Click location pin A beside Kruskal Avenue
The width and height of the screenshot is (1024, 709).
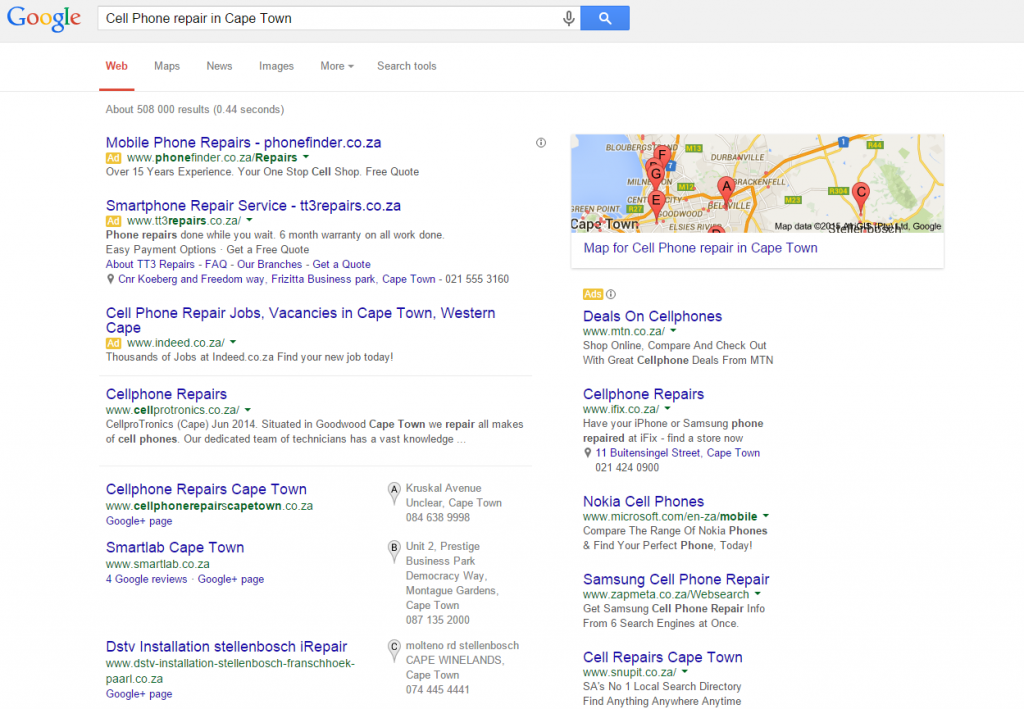[x=394, y=493]
